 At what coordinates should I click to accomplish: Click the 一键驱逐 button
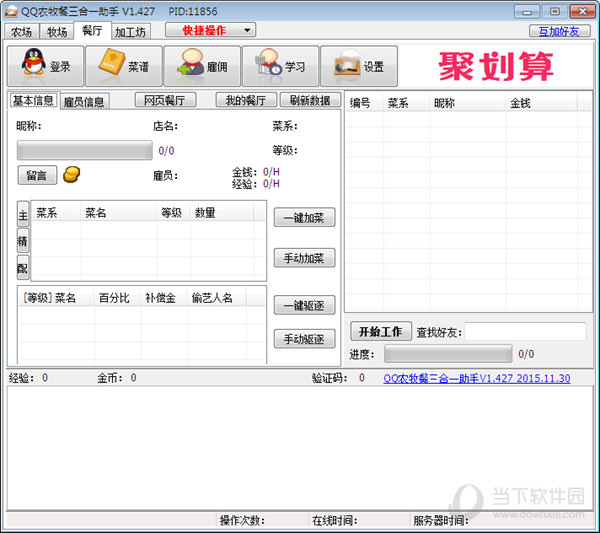coord(304,305)
